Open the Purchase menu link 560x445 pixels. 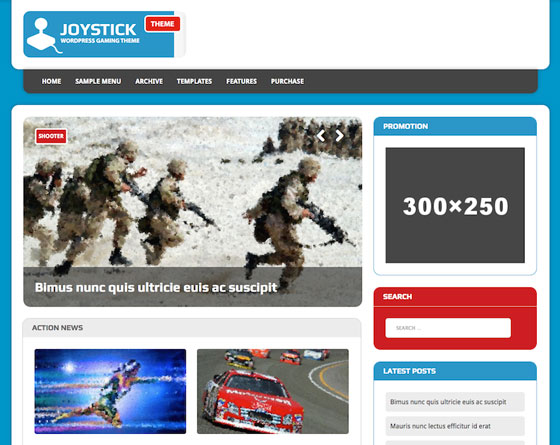click(x=287, y=81)
